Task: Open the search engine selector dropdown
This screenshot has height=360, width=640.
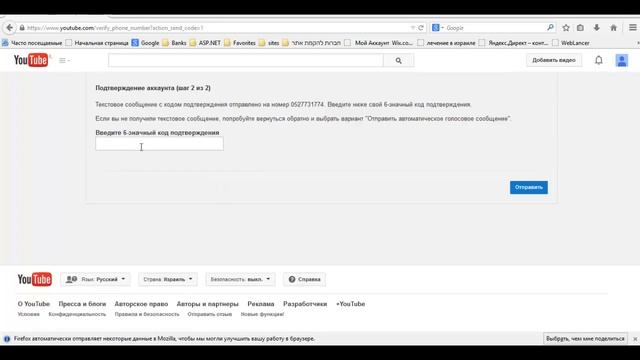Action: 438,28
